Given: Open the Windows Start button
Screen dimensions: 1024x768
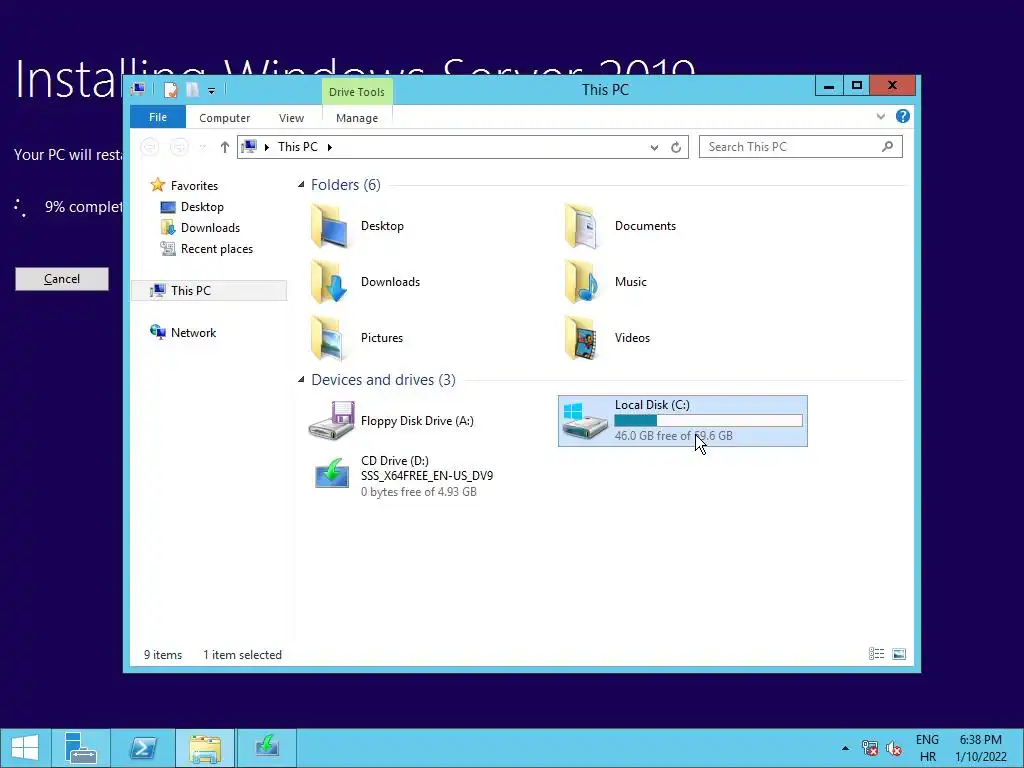Looking at the screenshot, I should [x=25, y=748].
